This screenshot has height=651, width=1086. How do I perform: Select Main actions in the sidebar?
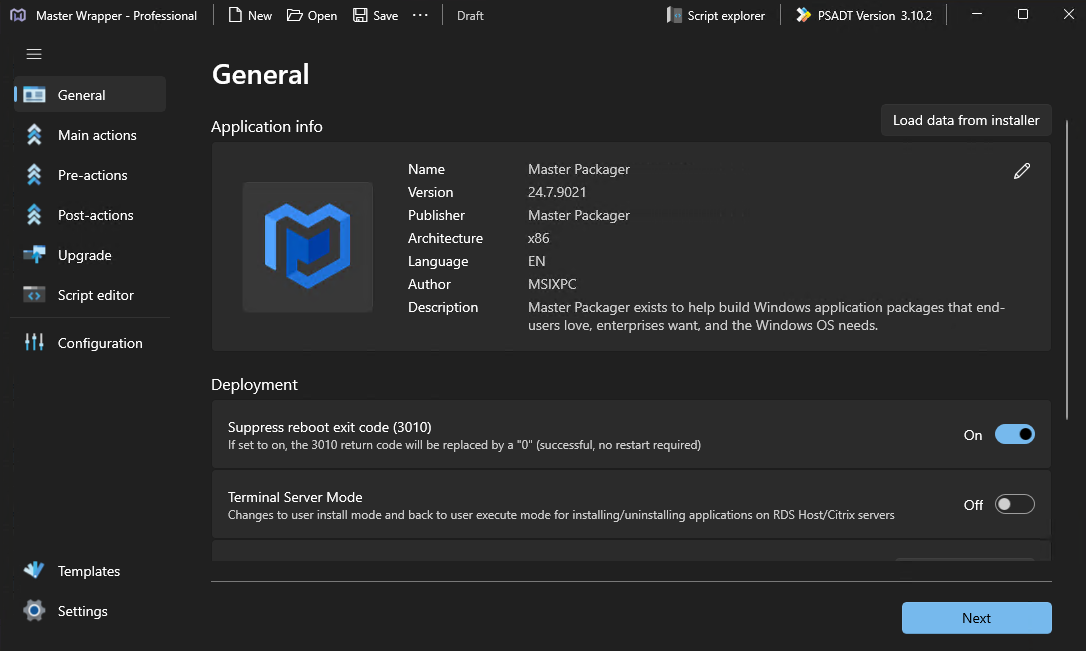[x=96, y=135]
